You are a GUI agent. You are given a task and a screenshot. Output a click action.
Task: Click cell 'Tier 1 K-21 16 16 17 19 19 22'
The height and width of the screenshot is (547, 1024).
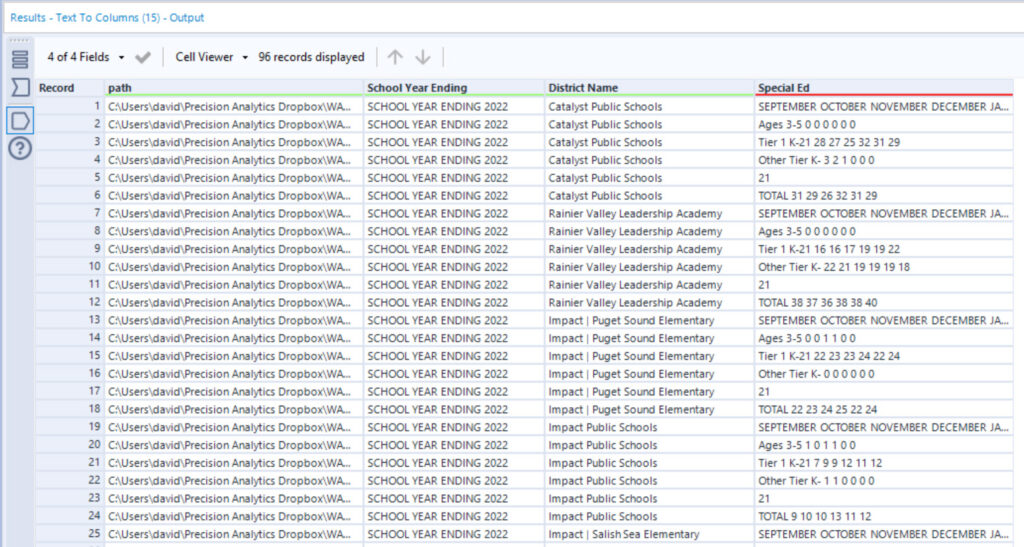(884, 249)
